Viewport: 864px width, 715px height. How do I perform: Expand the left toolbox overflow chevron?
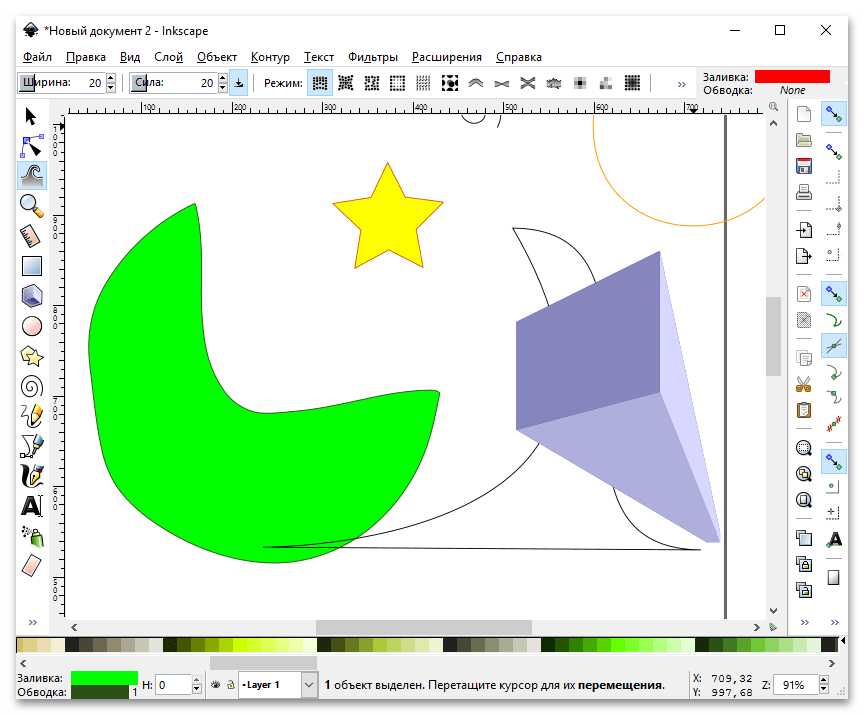click(32, 621)
